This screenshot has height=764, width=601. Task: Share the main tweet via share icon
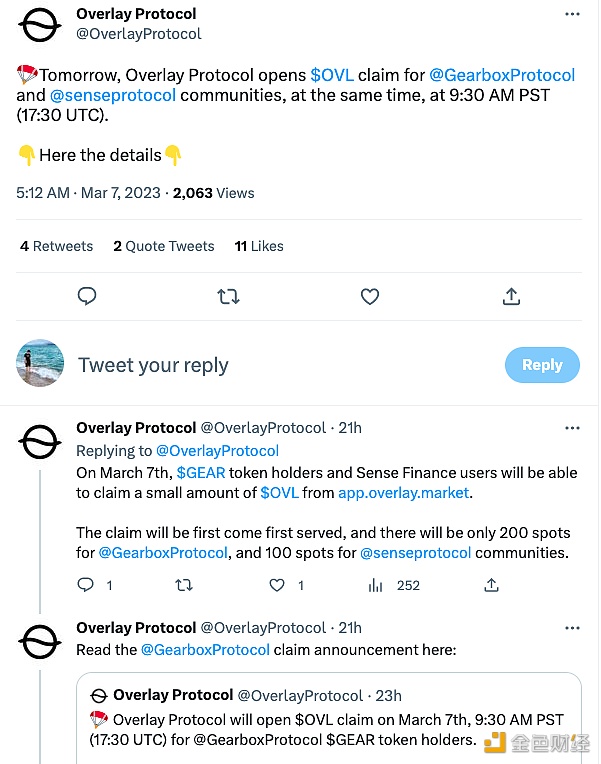click(x=511, y=296)
